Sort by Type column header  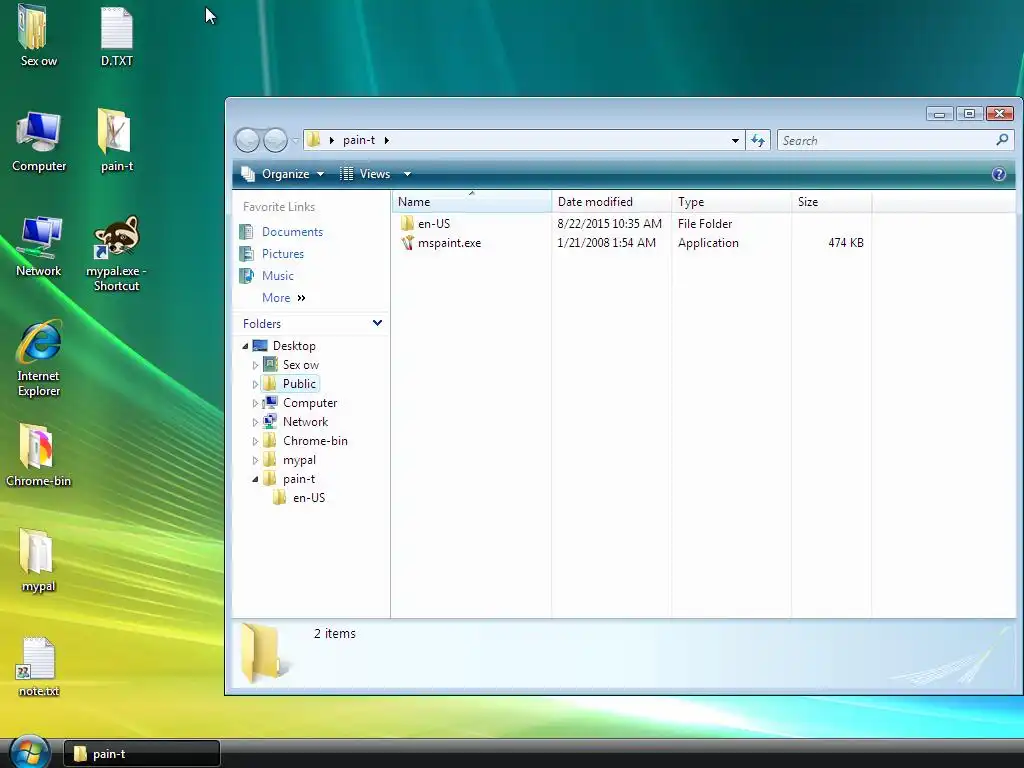coord(731,202)
